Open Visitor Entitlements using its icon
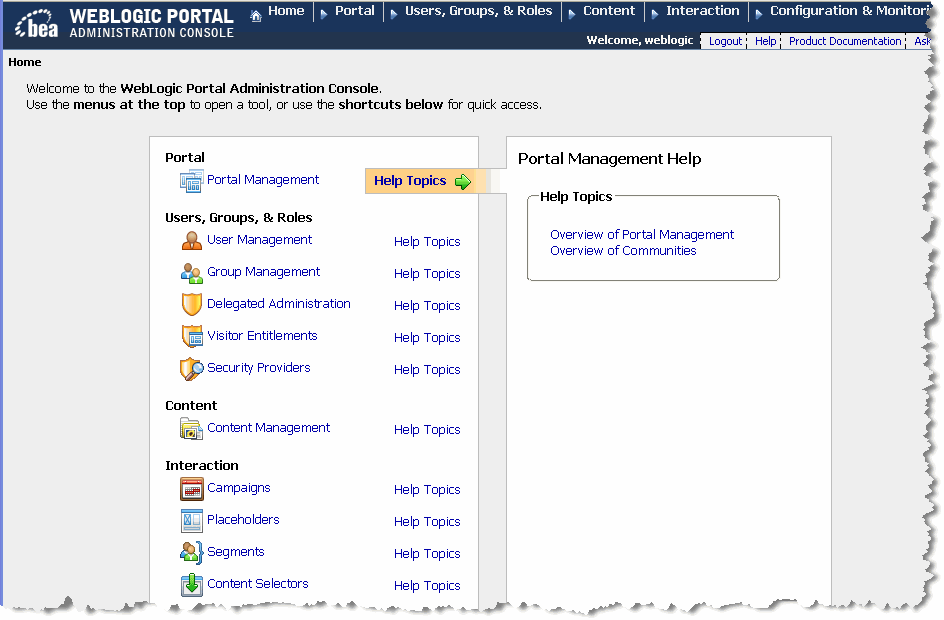Screen dimensions: 944x620 (x=191, y=337)
